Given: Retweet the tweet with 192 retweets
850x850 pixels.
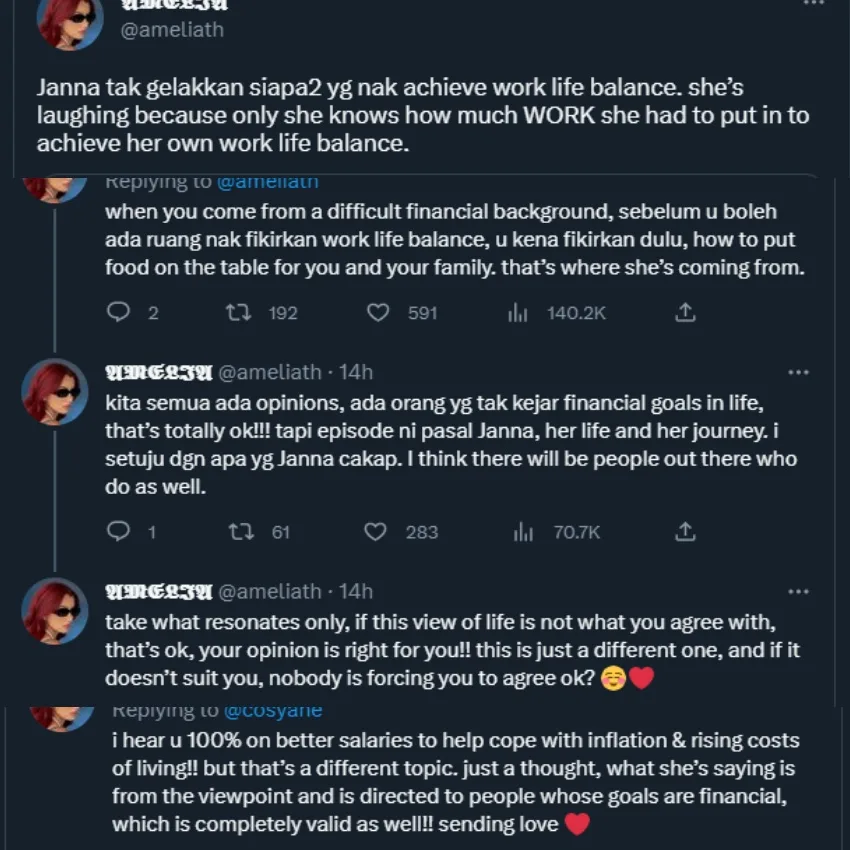Looking at the screenshot, I should 240,313.
